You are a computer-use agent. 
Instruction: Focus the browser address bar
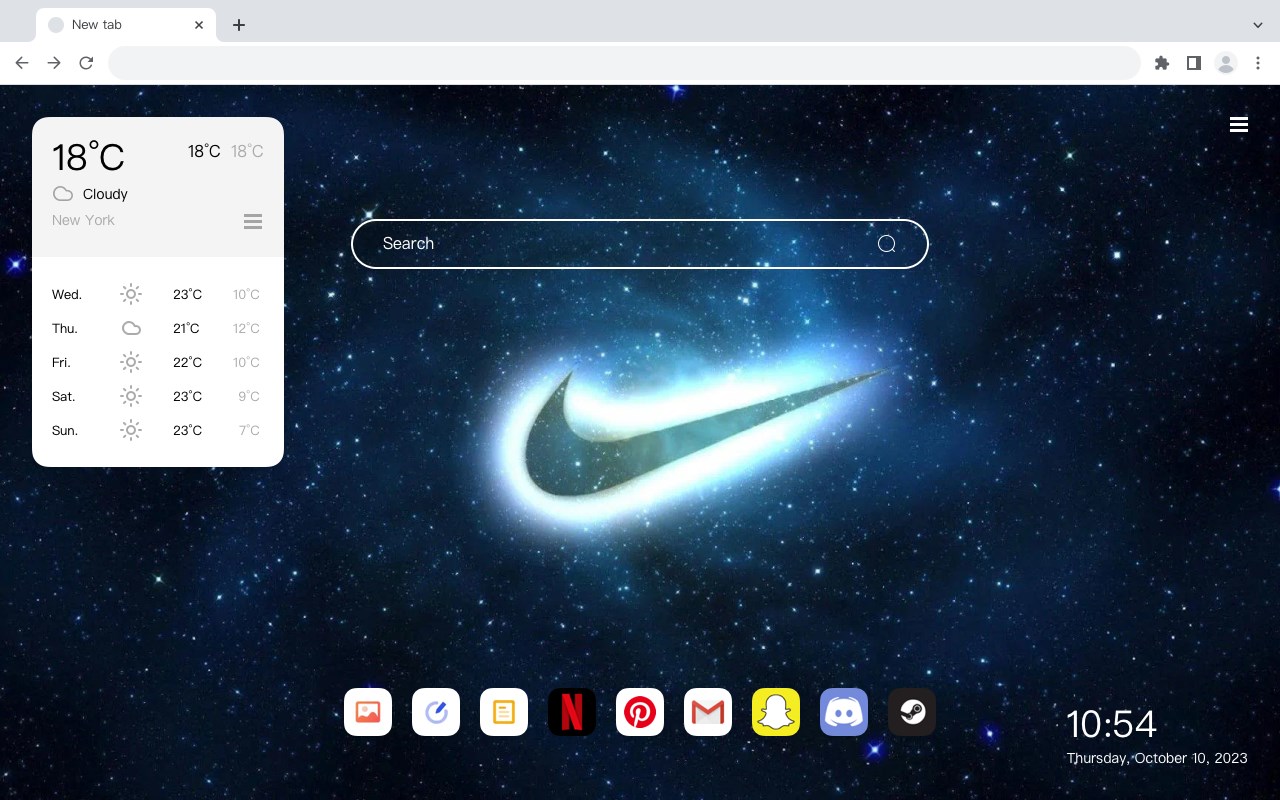(x=624, y=63)
